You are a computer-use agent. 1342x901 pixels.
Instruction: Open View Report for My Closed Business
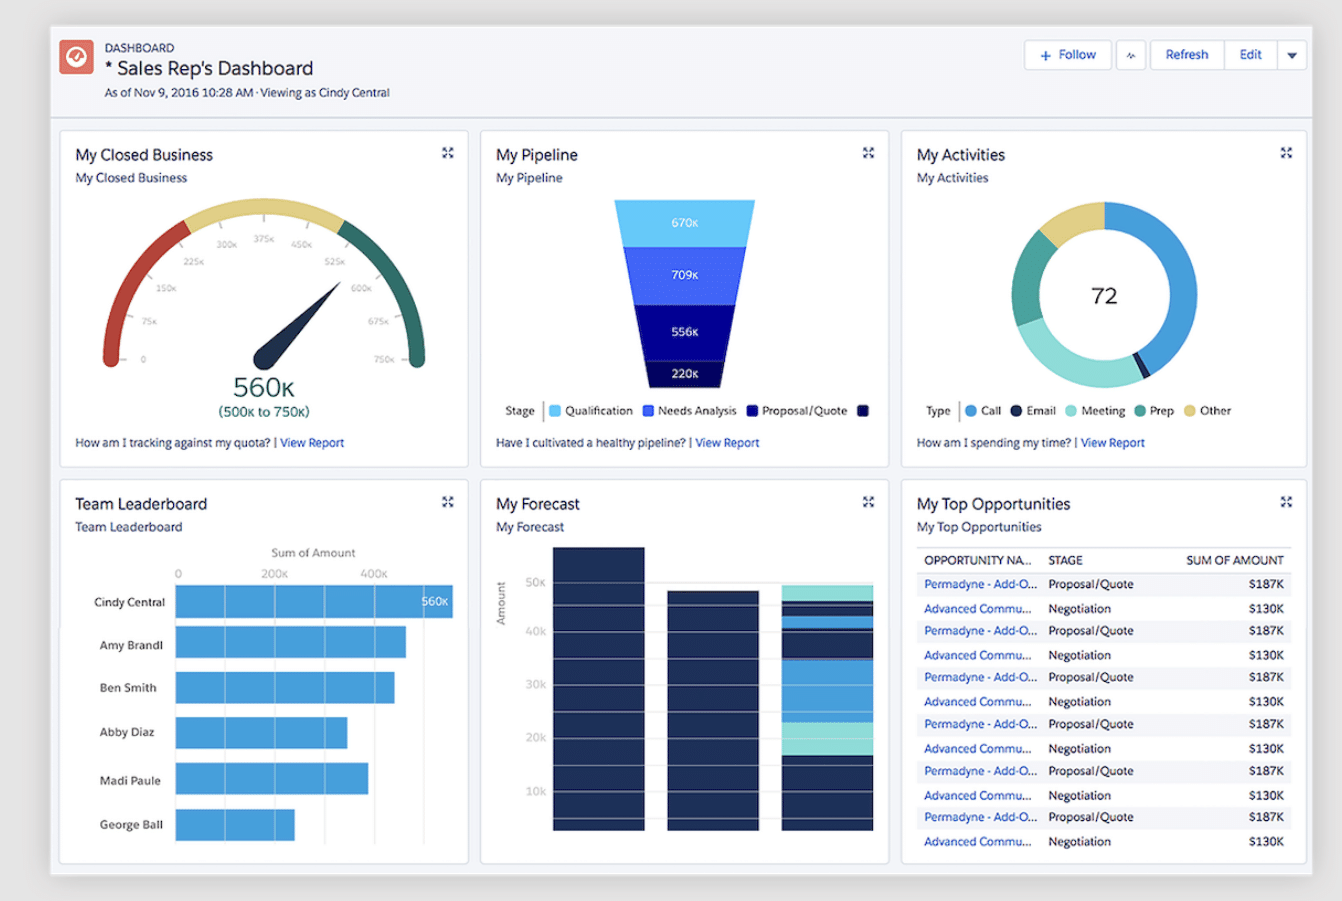pyautogui.click(x=312, y=442)
